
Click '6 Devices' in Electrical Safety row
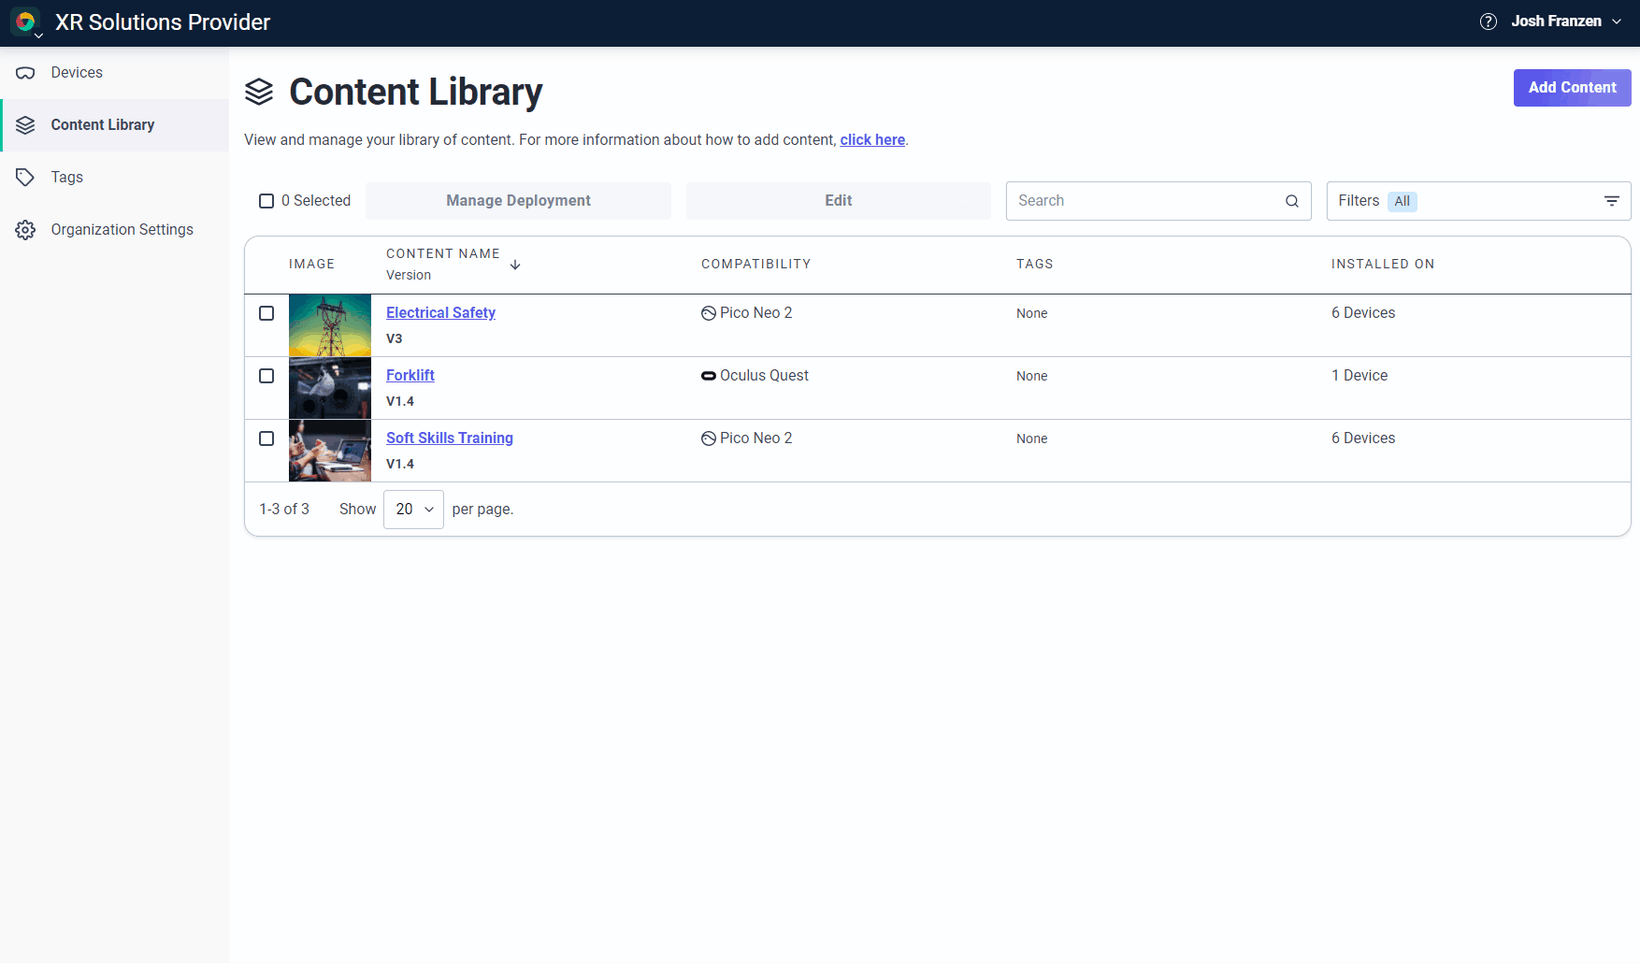point(1363,313)
